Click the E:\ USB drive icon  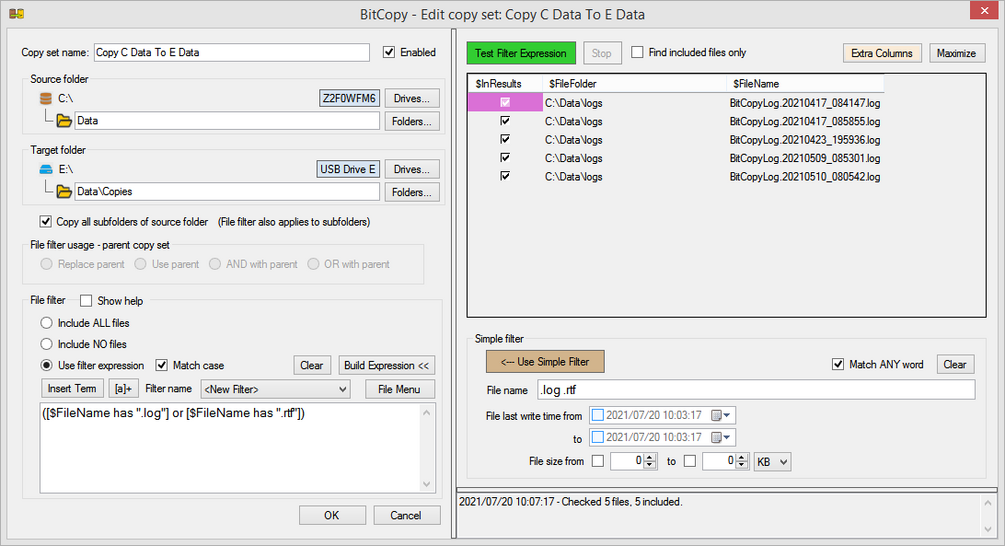46,170
